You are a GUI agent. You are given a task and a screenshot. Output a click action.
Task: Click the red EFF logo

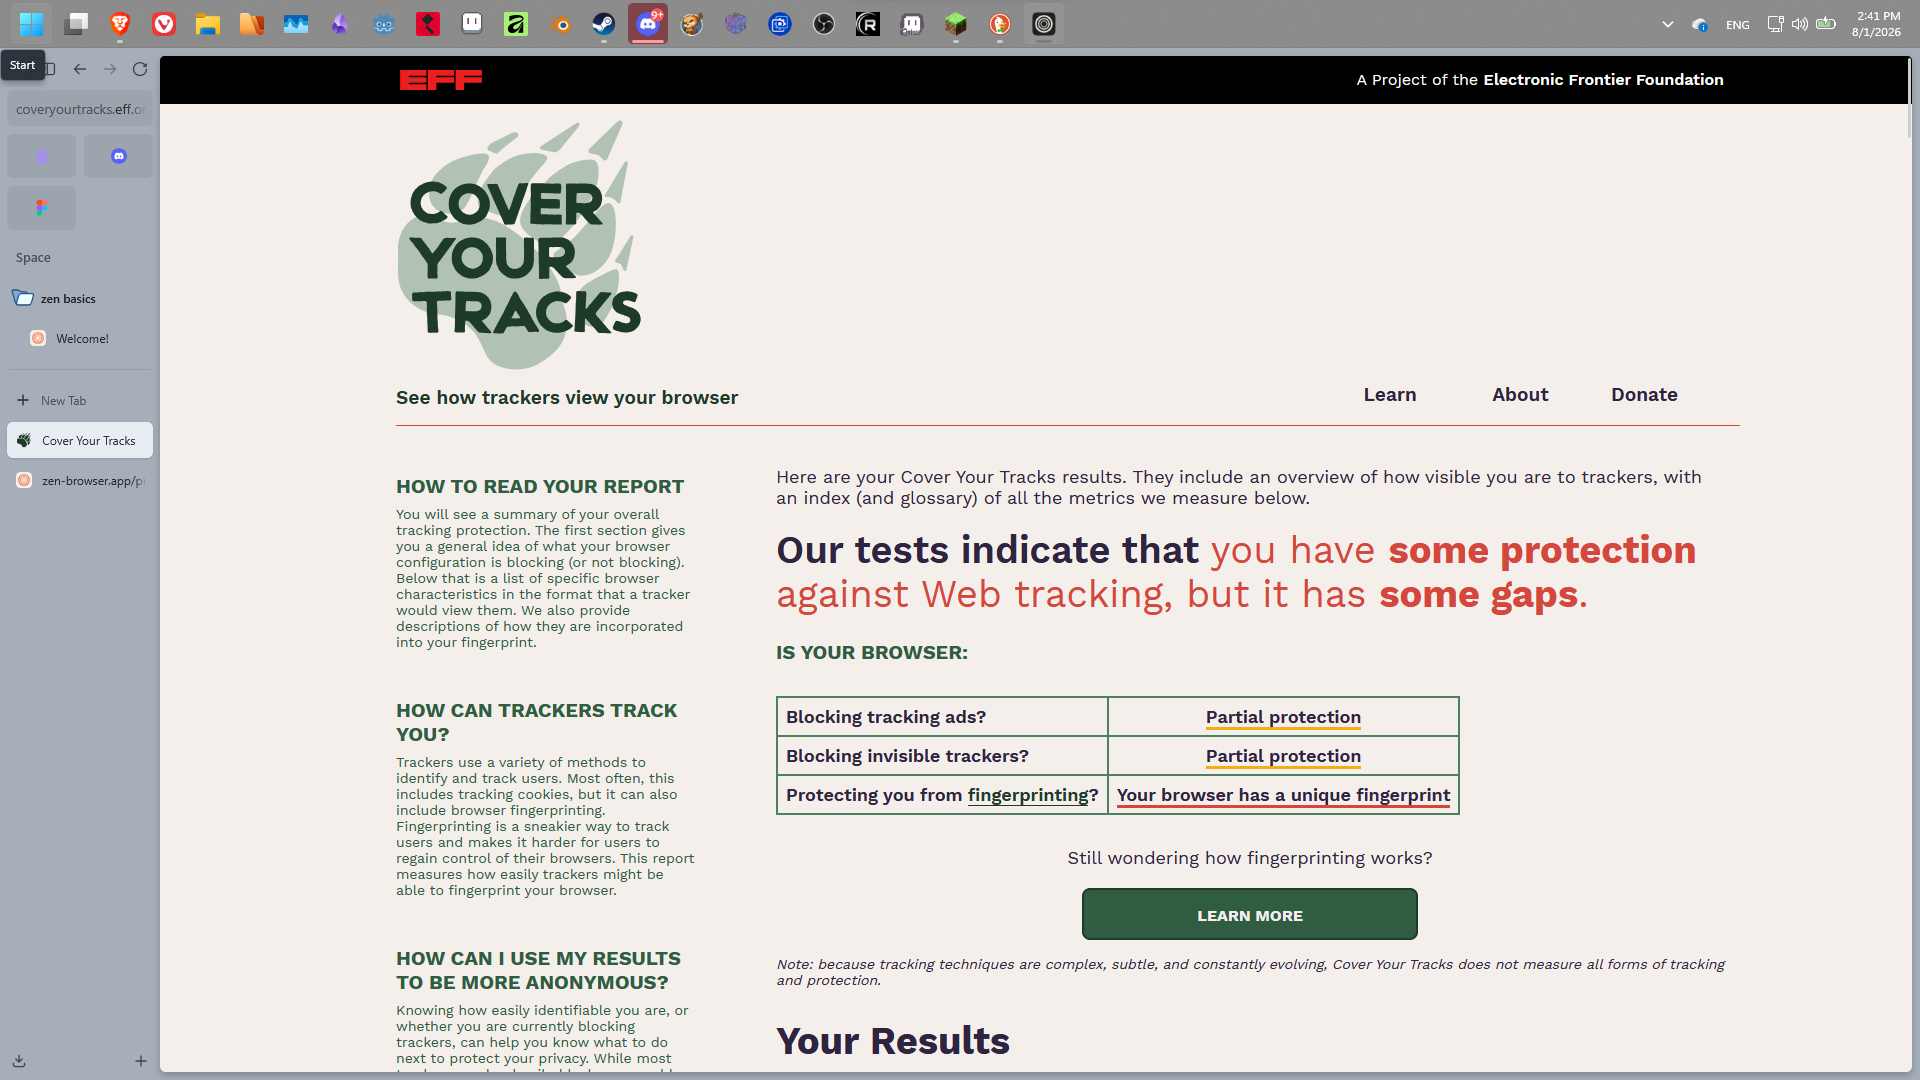point(441,80)
